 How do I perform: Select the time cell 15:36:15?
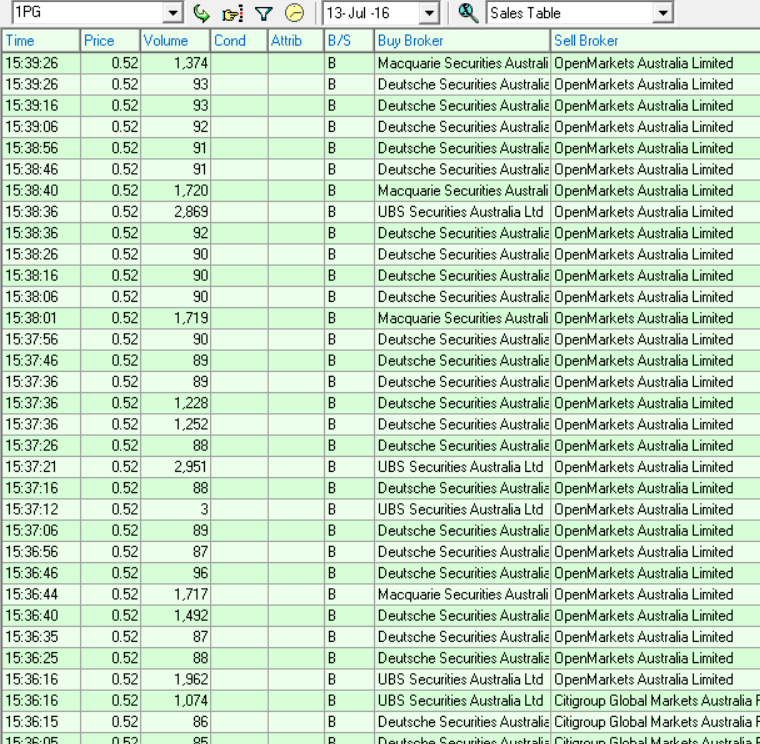tap(41, 722)
